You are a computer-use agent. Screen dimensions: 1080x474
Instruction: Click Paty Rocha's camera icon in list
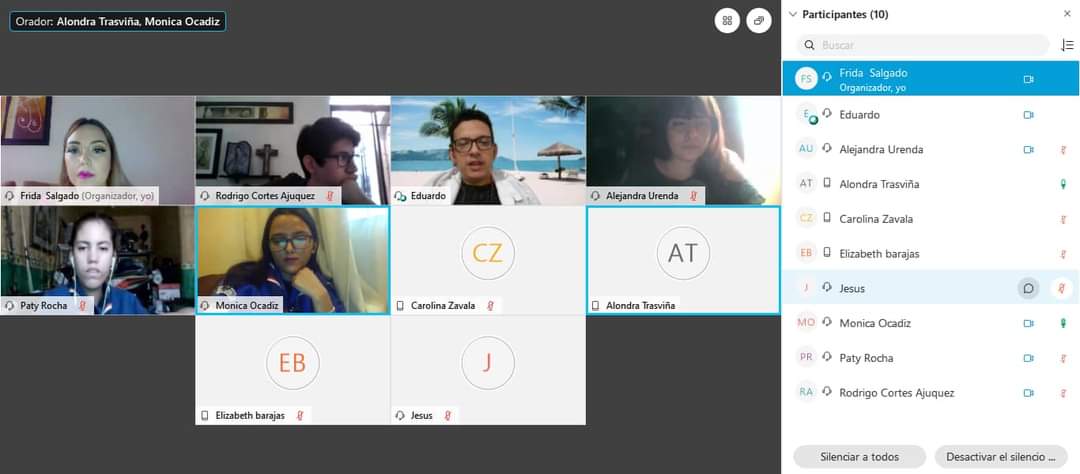pos(1028,358)
